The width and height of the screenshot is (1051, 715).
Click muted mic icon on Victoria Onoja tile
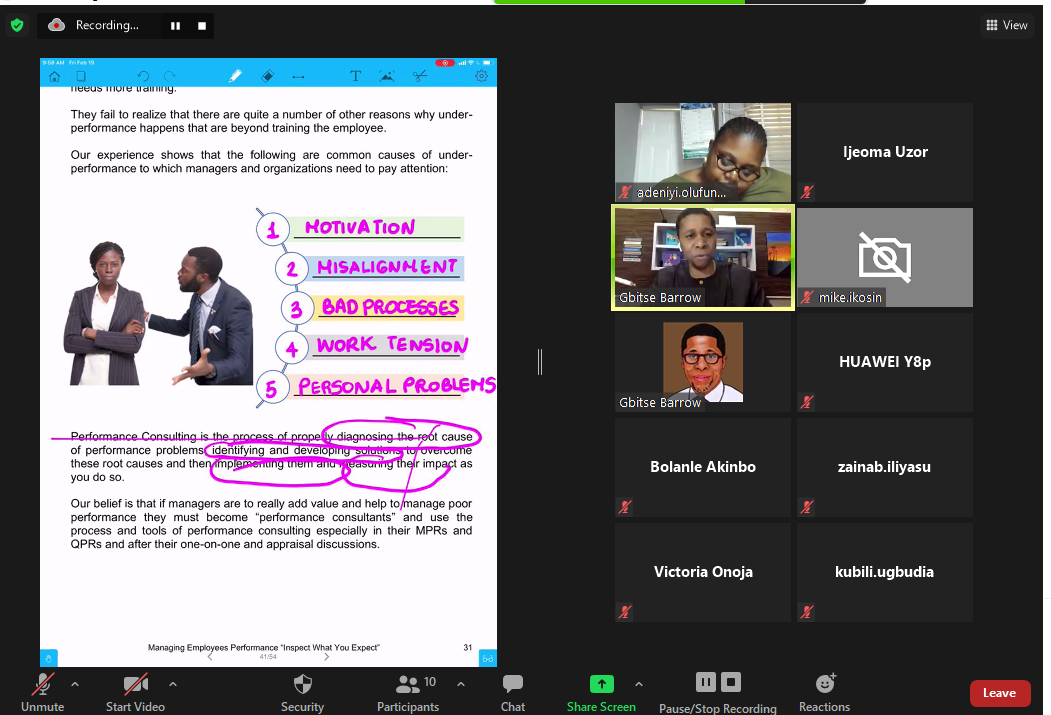tap(625, 612)
